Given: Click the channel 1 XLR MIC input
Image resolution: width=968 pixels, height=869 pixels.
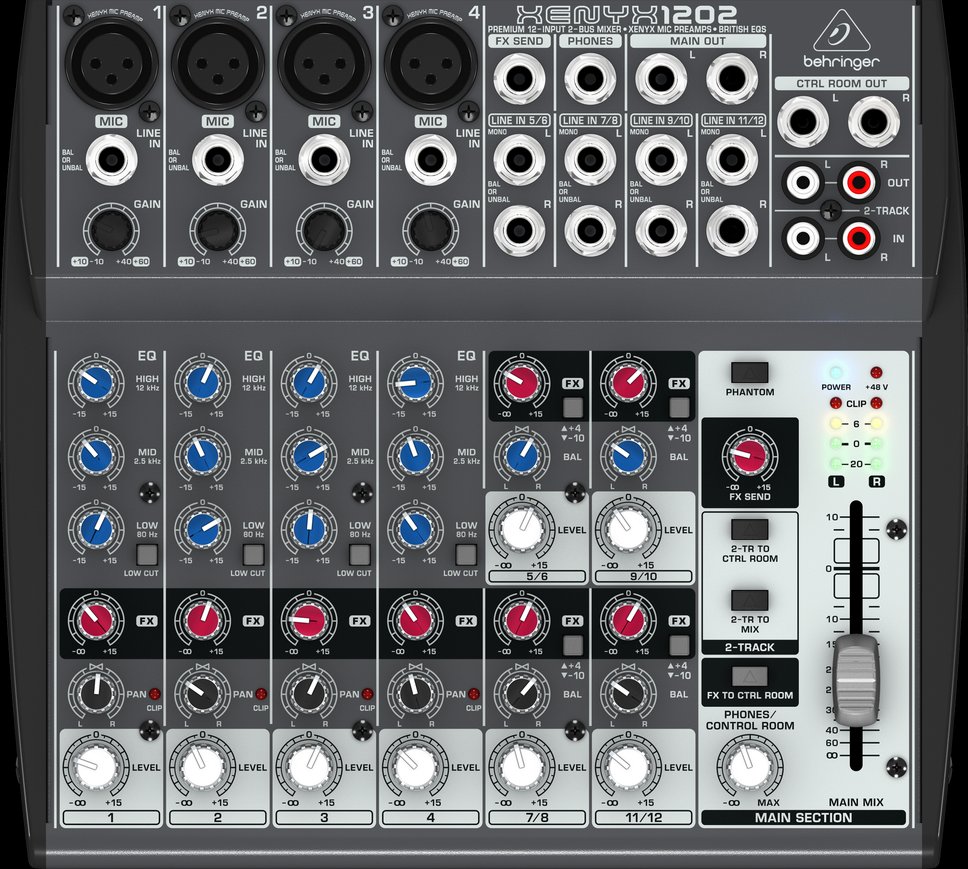Looking at the screenshot, I should coord(112,64).
